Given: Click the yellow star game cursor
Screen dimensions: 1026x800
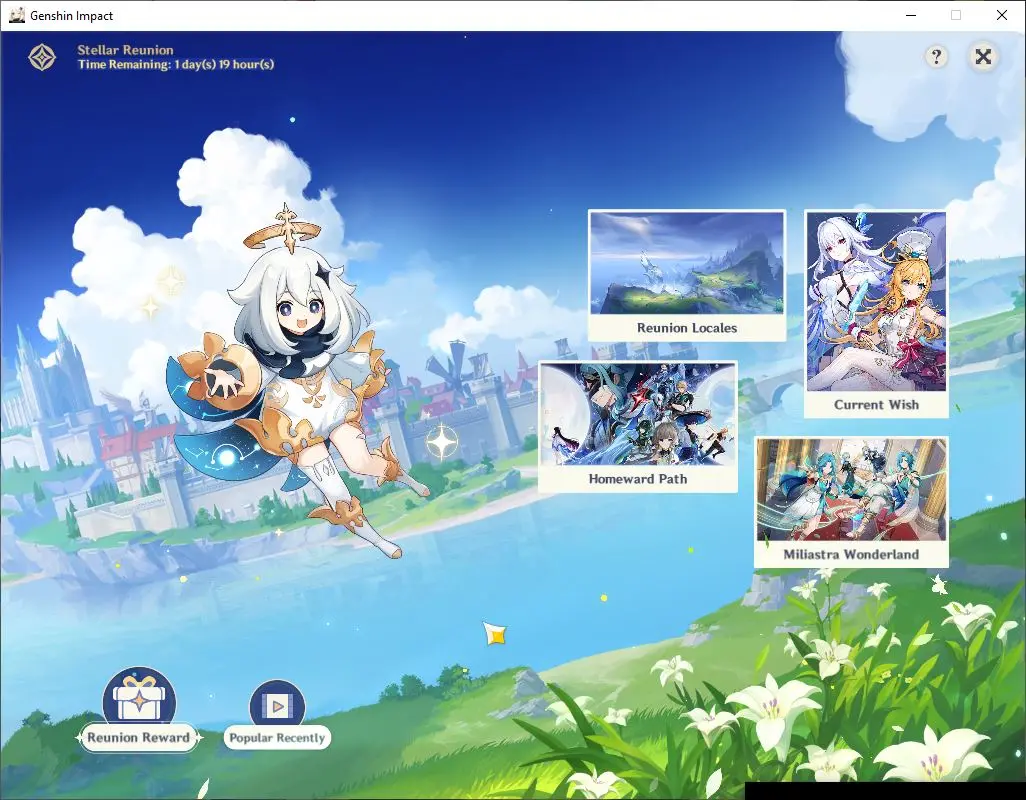Looking at the screenshot, I should pyautogui.click(x=495, y=634).
